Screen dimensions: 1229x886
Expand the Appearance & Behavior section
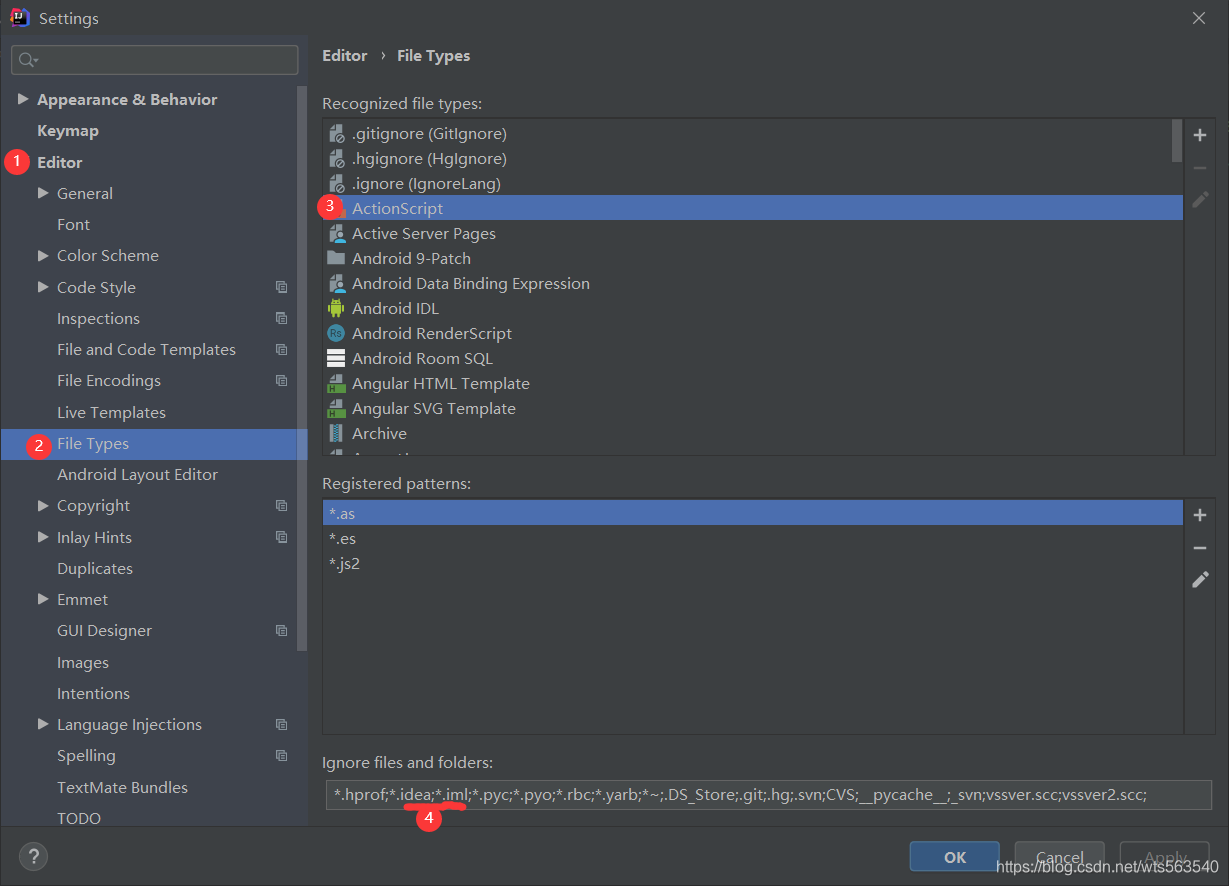click(23, 99)
